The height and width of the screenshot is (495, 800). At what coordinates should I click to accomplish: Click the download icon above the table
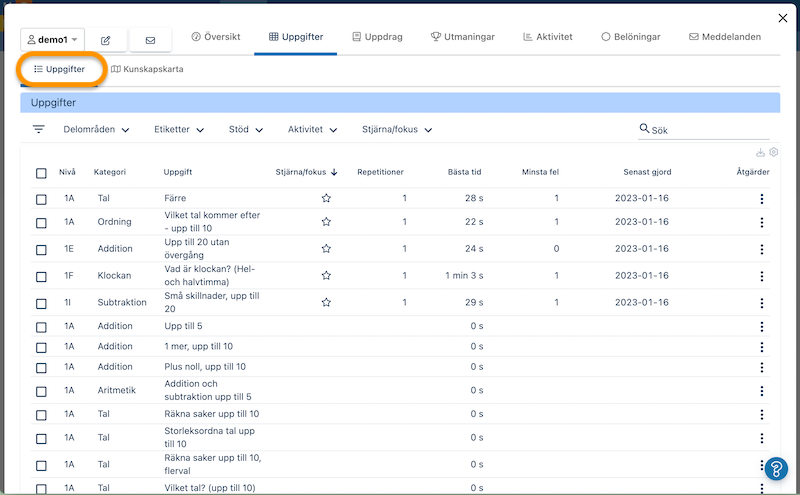[760, 152]
